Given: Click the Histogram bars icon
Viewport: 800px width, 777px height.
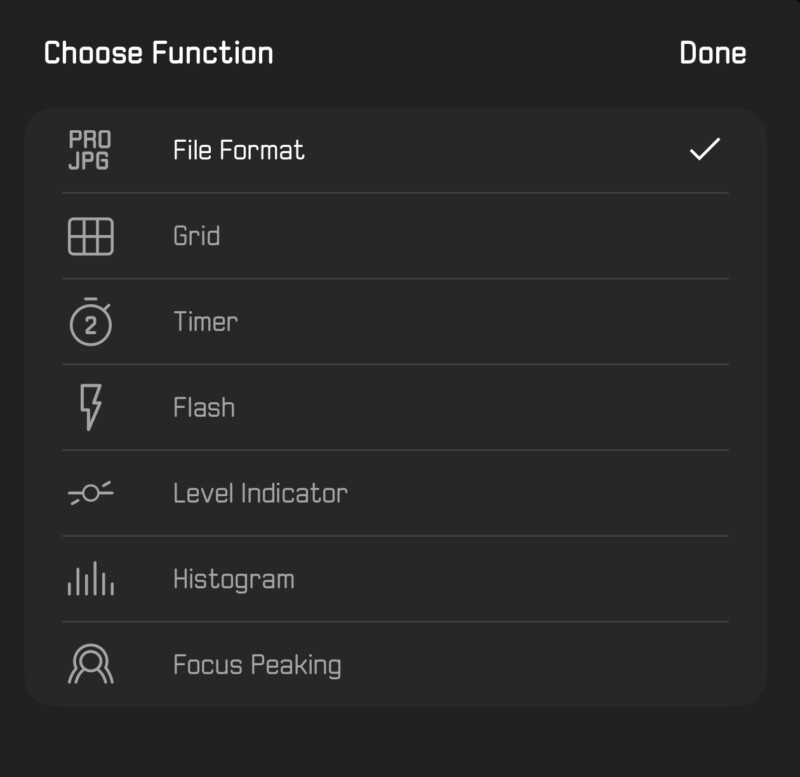Looking at the screenshot, I should click(90, 578).
